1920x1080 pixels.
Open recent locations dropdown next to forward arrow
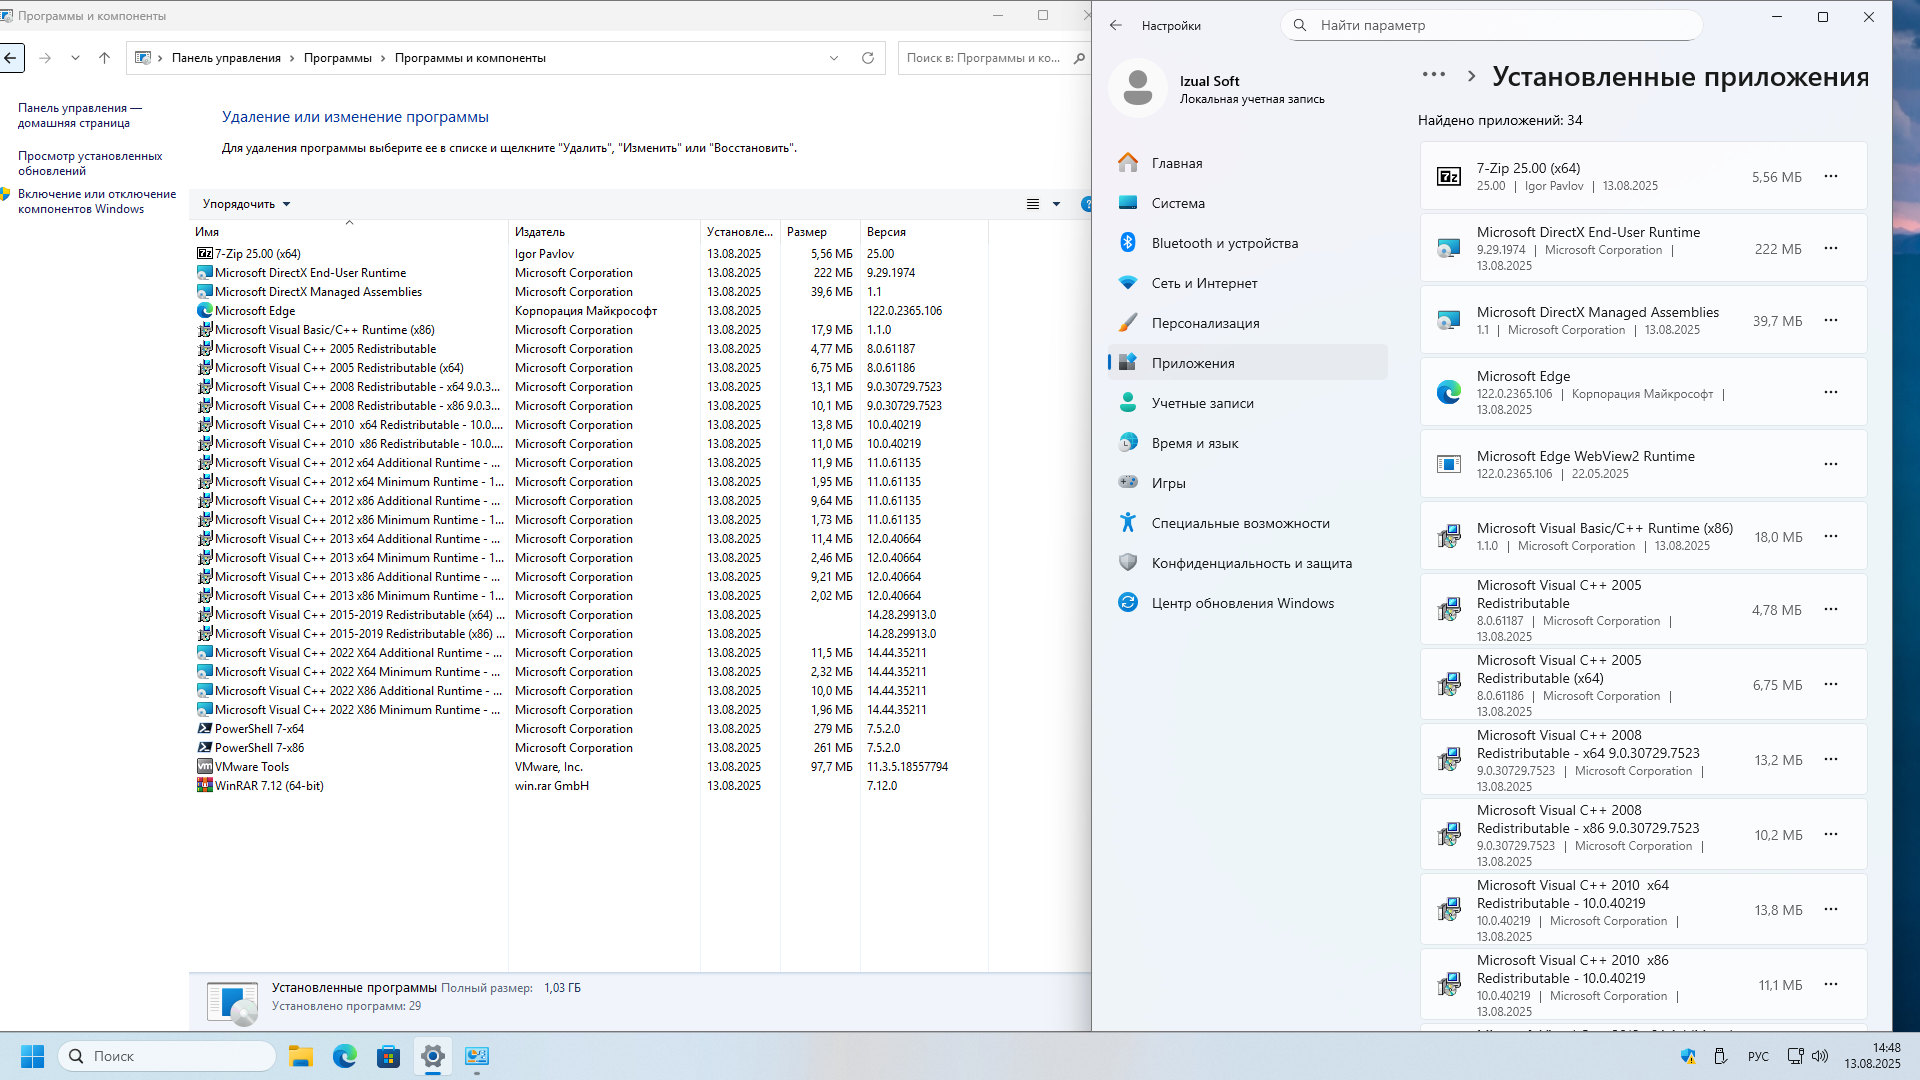(x=75, y=58)
